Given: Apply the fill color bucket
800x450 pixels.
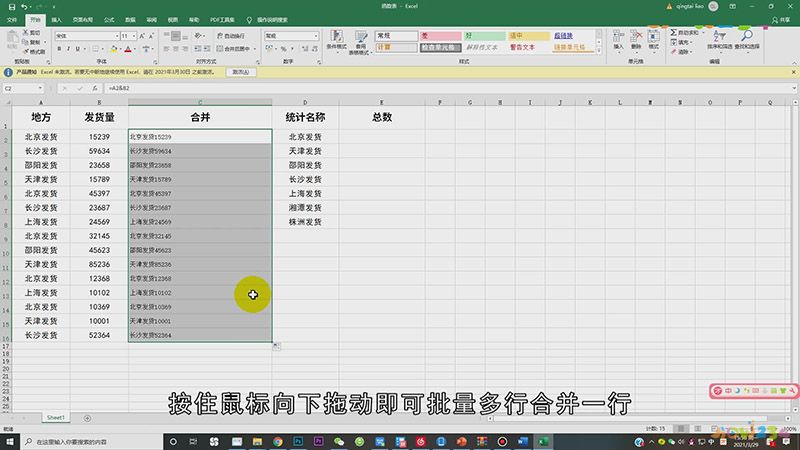Looking at the screenshot, I should pyautogui.click(x=113, y=49).
